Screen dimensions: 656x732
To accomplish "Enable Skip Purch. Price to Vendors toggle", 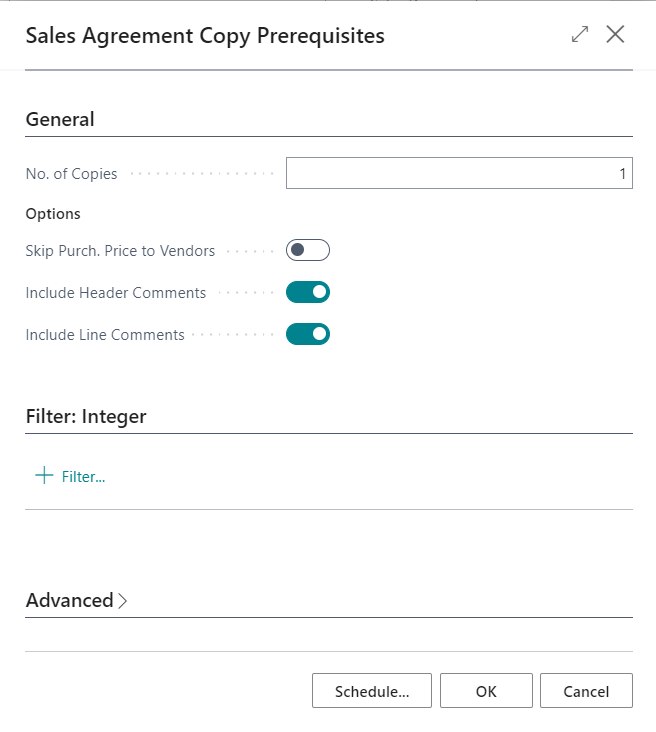I will tap(307, 250).
